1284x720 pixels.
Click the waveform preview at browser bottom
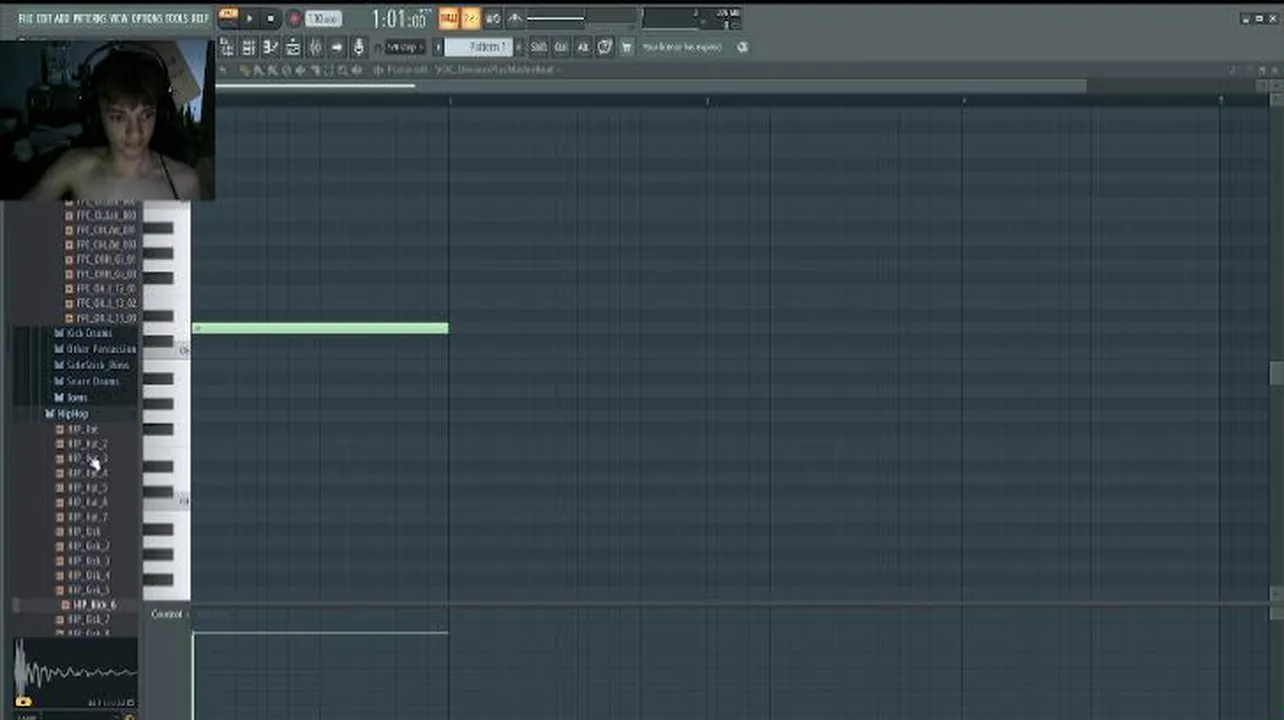coord(76,672)
